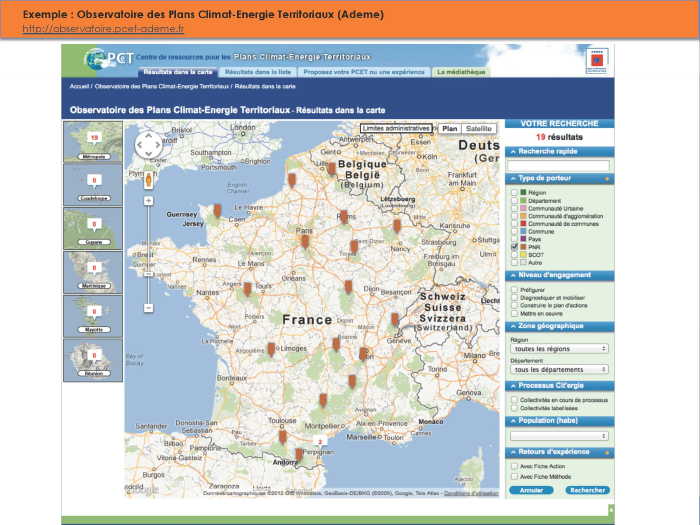This screenshot has width=700, height=525.
Task: Tick the Commune checkbox
Action: 514,231
